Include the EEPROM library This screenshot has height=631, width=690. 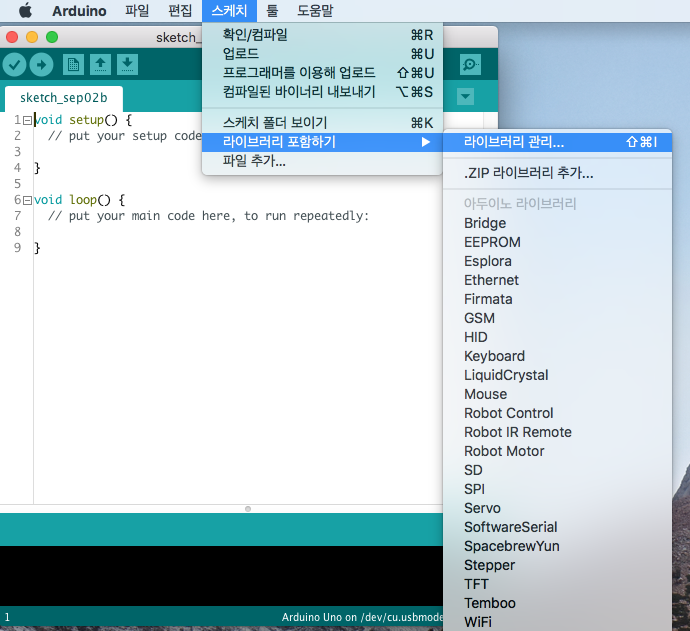(x=557, y=242)
